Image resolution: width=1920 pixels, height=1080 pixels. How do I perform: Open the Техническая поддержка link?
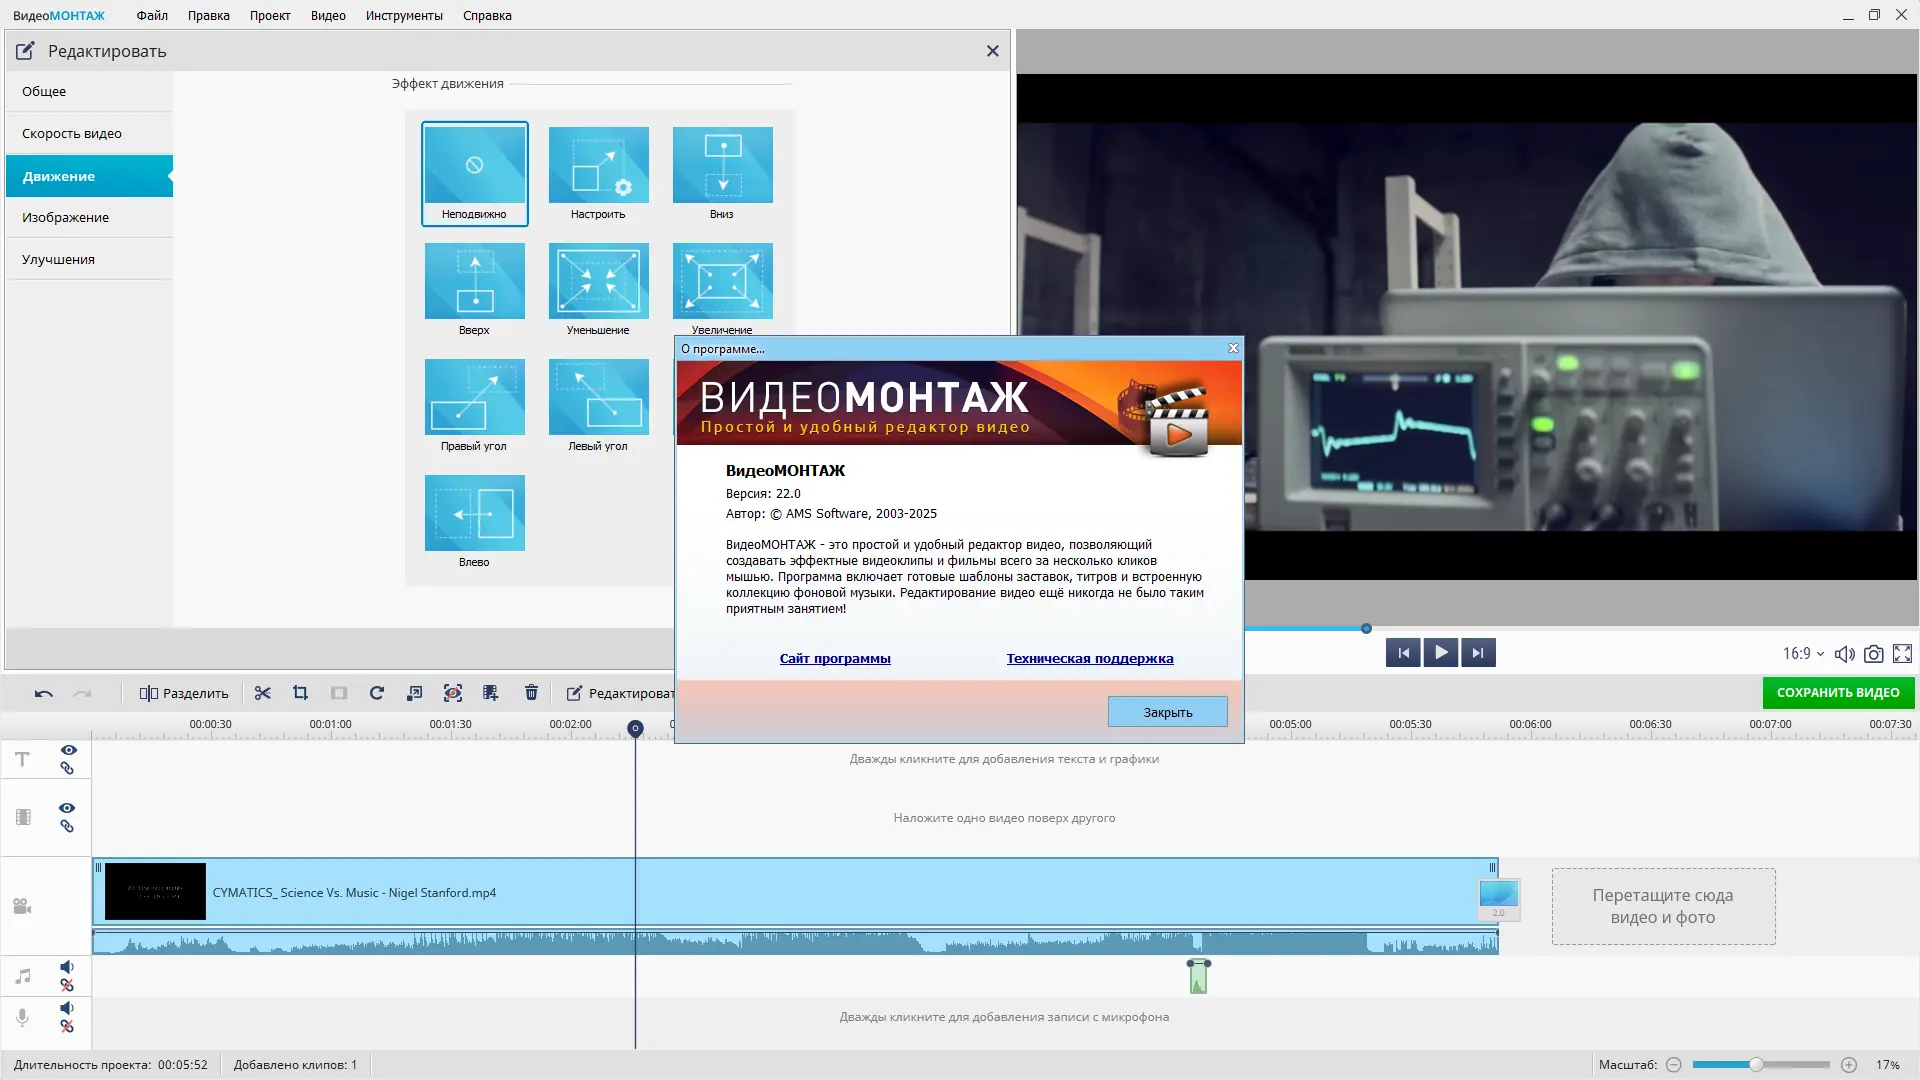[x=1090, y=658]
